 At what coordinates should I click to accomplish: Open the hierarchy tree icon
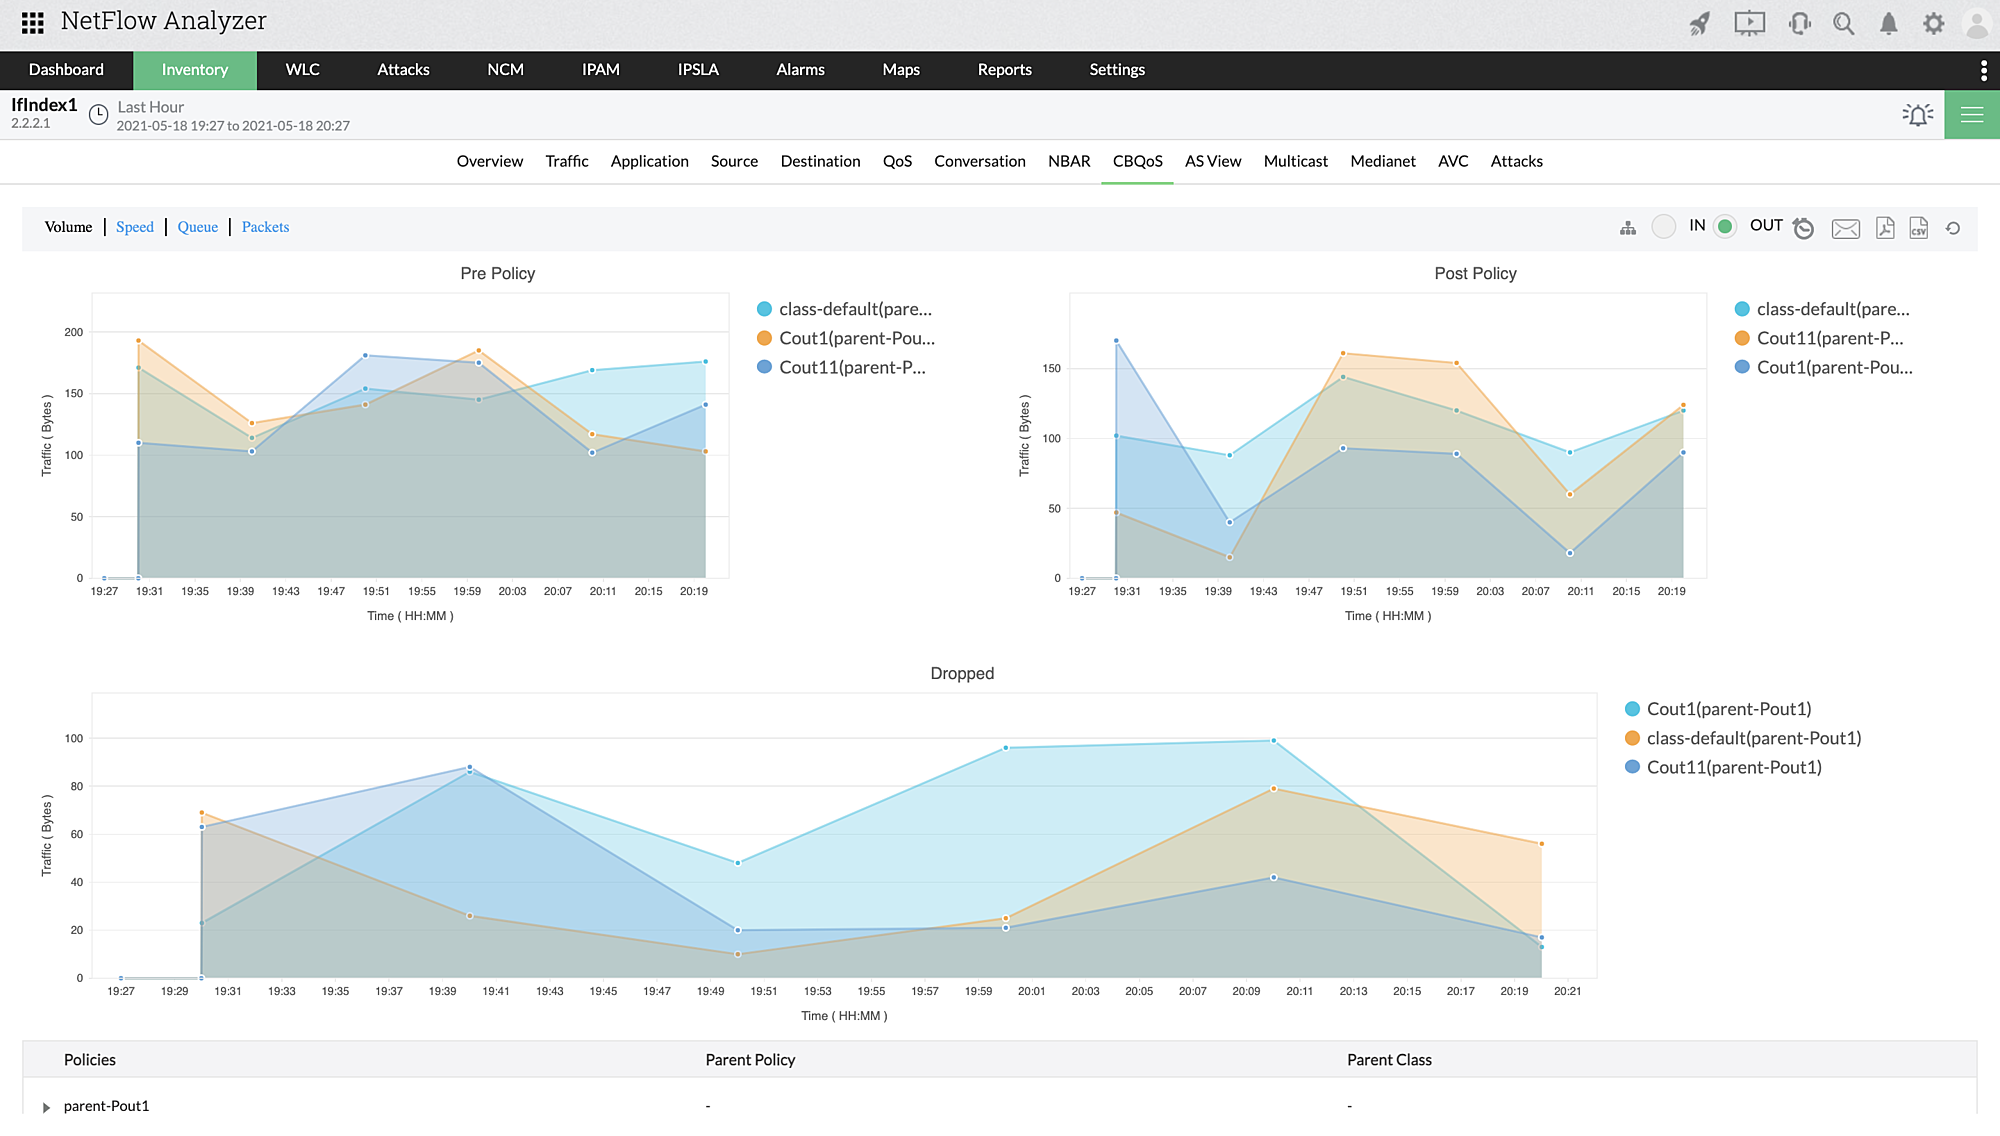pyautogui.click(x=1628, y=228)
